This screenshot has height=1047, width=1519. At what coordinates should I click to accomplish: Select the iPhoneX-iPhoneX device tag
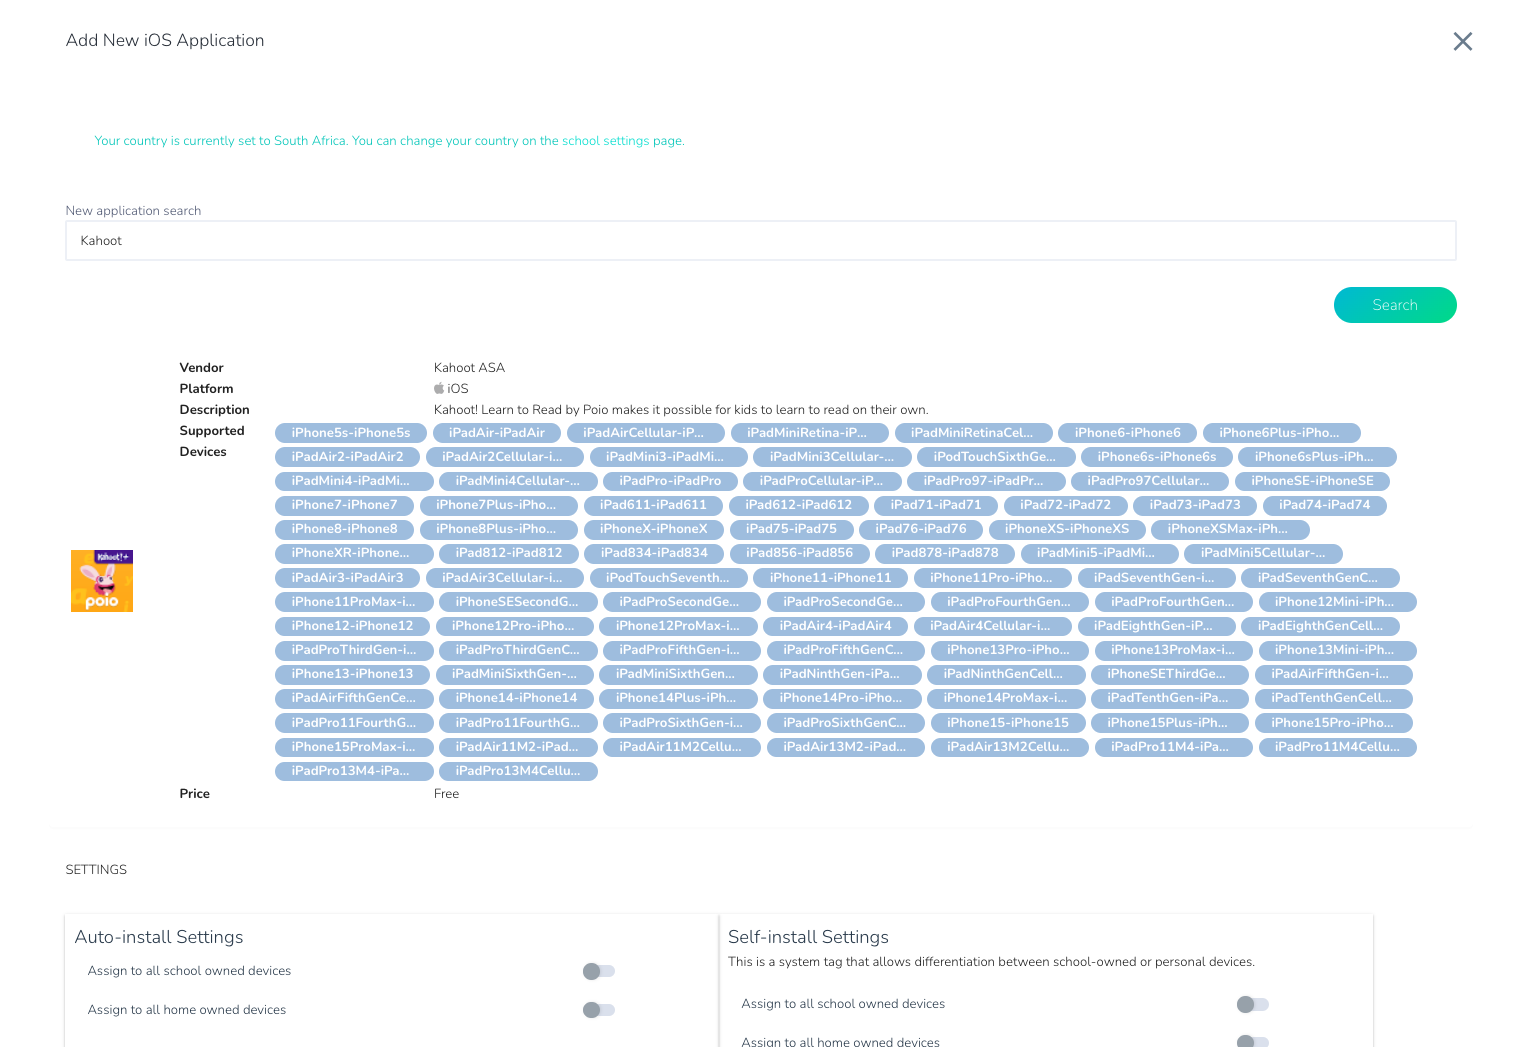[653, 529]
